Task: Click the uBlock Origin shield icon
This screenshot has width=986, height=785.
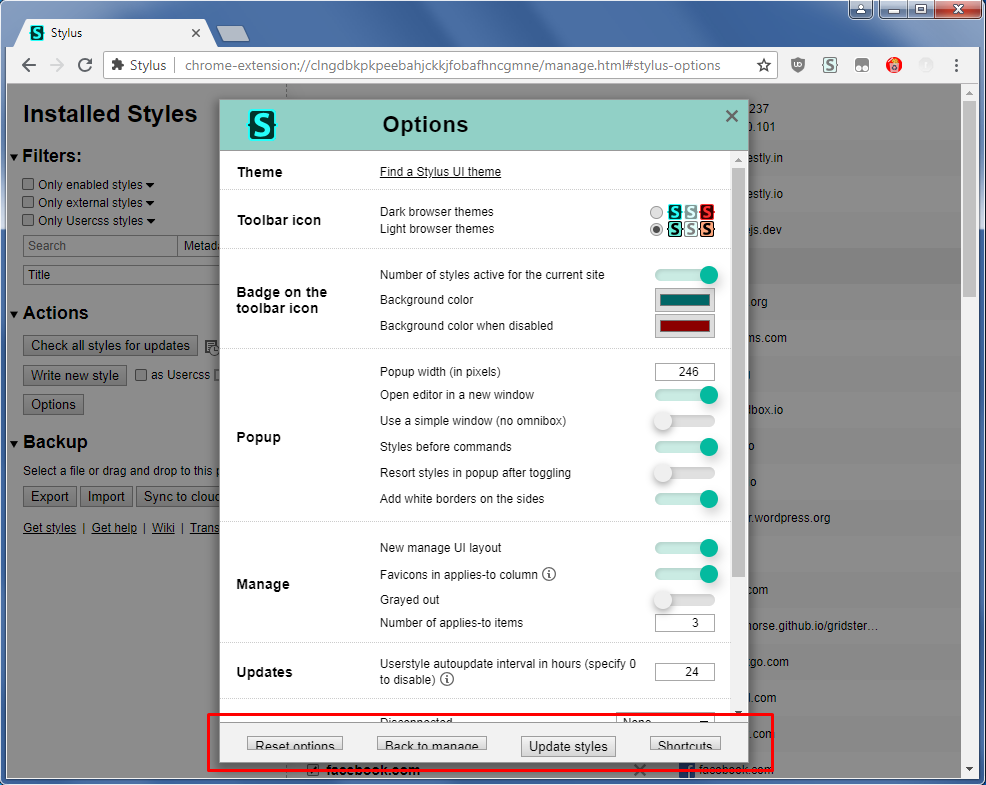Action: pyautogui.click(x=797, y=64)
